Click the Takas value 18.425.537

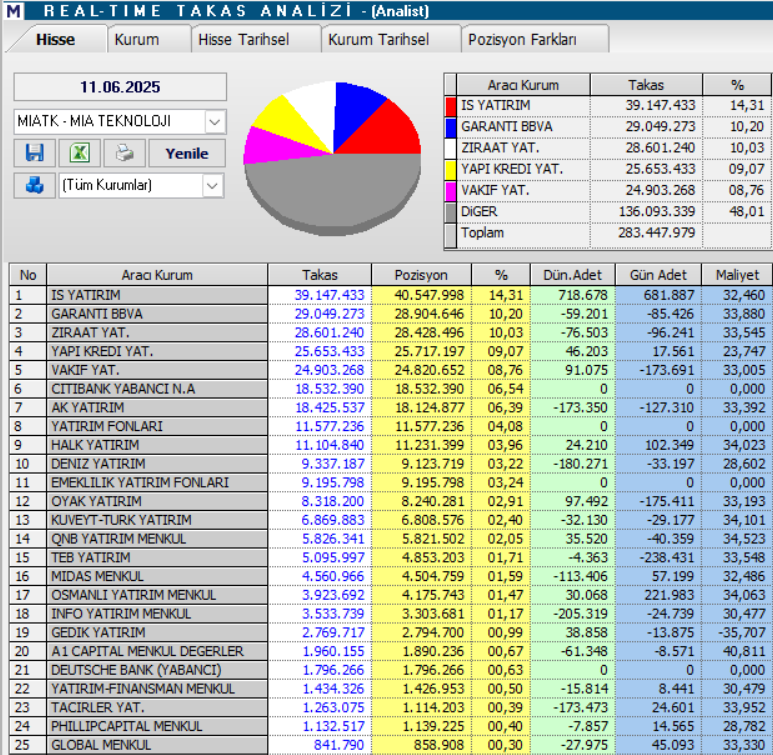point(329,407)
